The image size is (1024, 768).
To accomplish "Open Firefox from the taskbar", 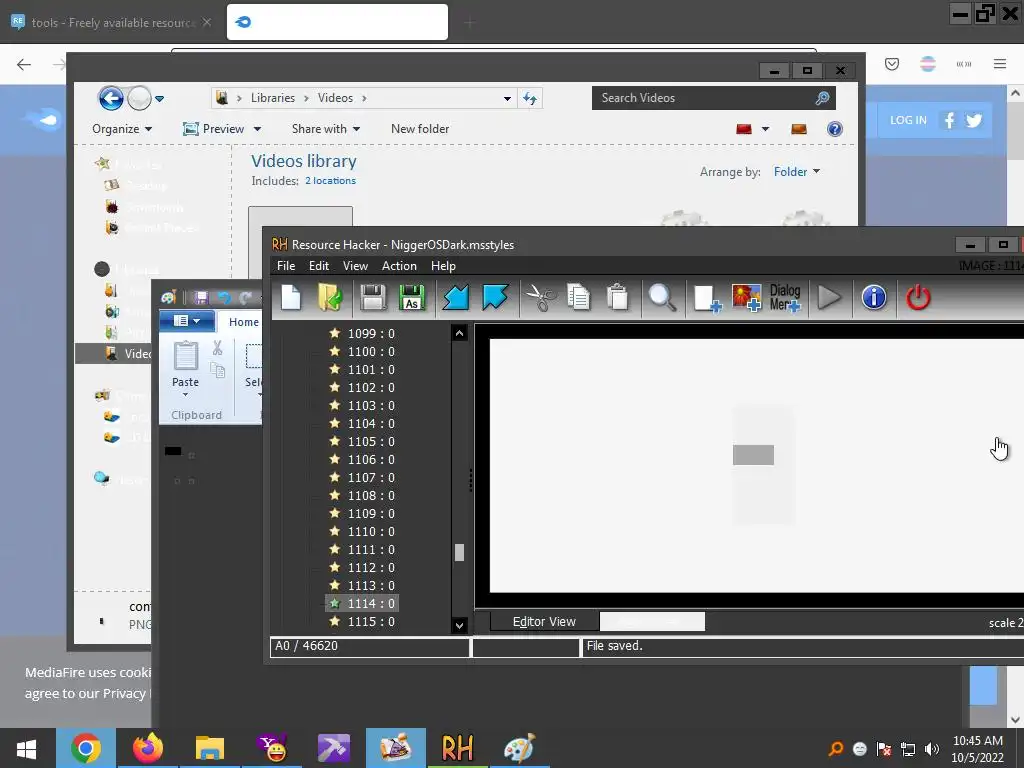I will (x=148, y=748).
